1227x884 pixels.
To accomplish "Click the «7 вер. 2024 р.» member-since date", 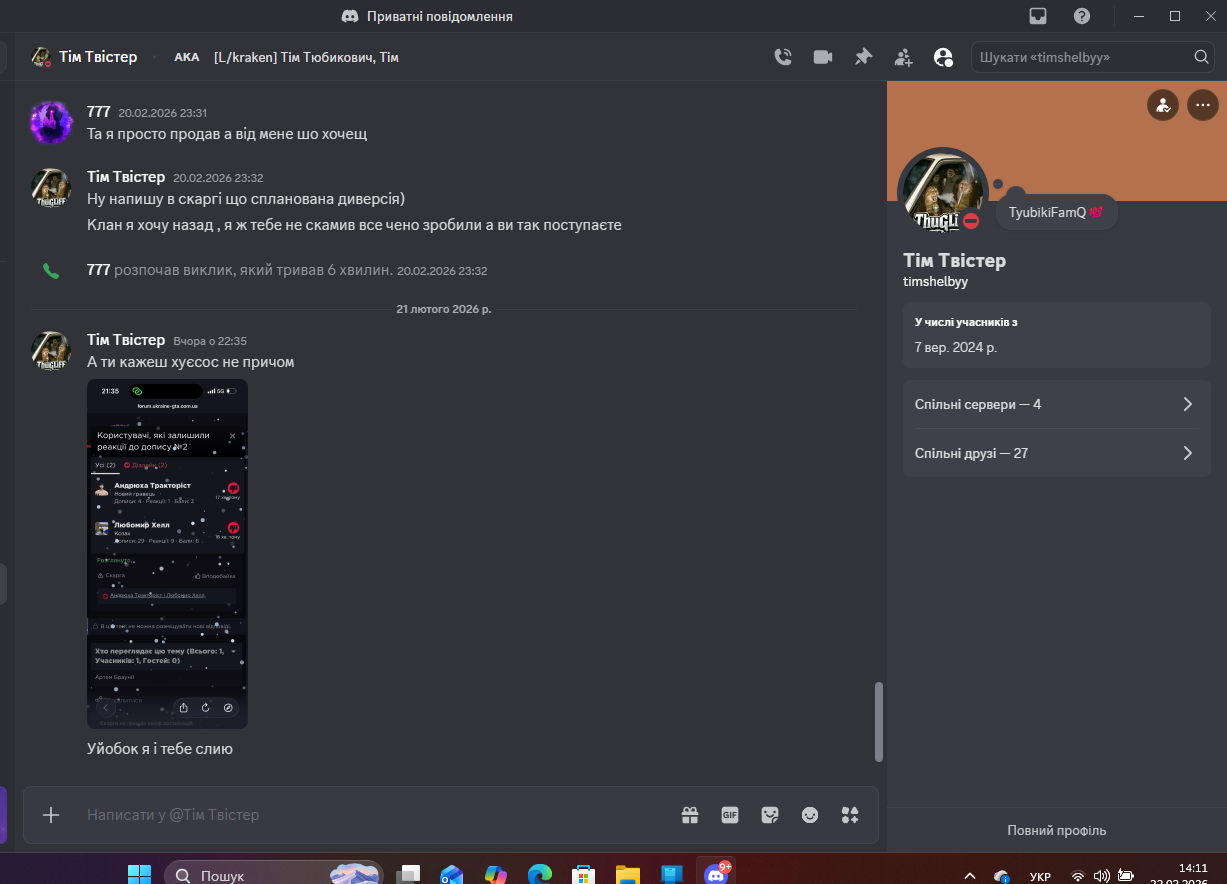I will [x=956, y=348].
